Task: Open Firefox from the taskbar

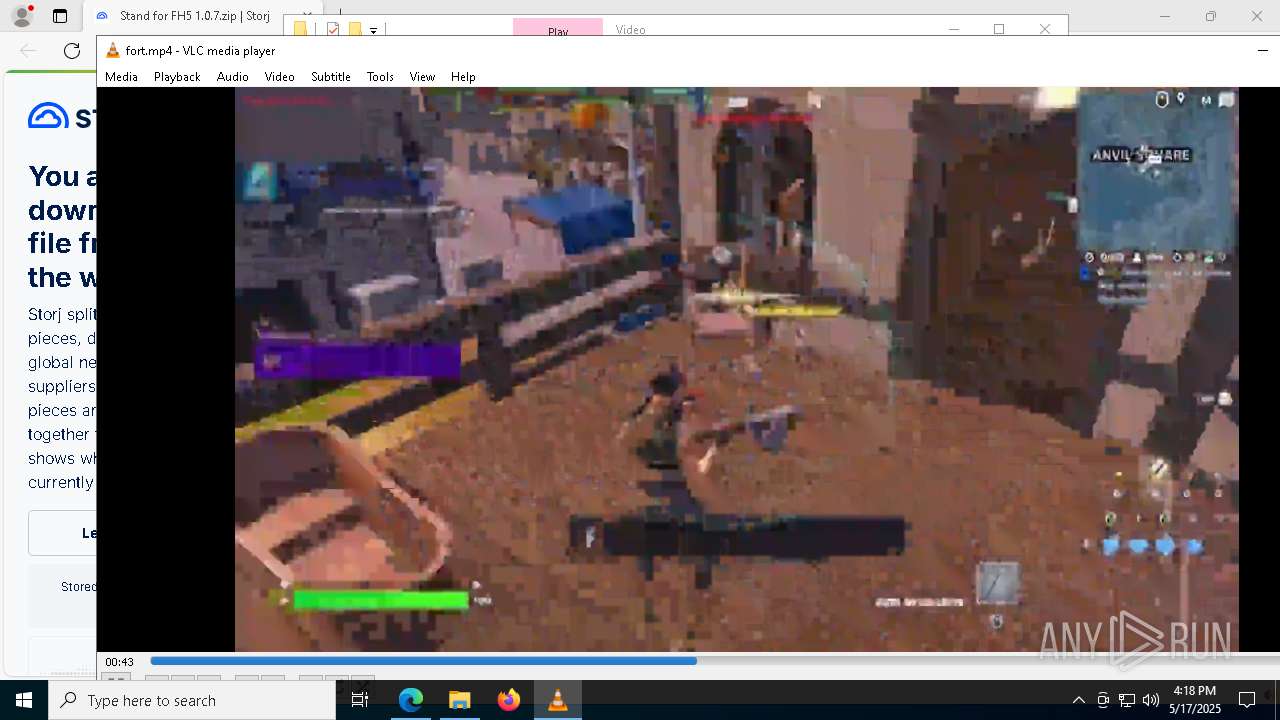Action: coord(508,700)
